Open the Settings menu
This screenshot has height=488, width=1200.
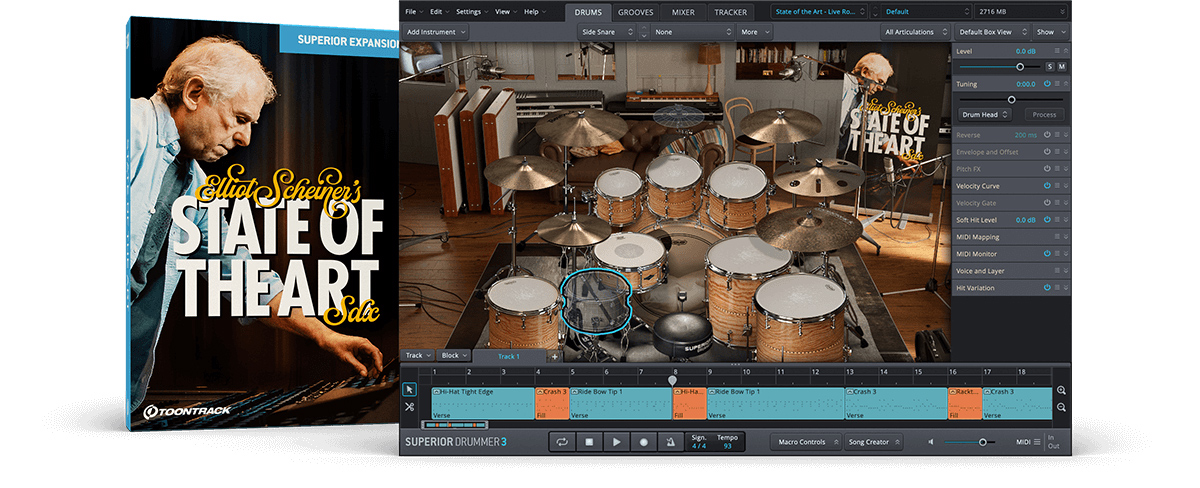coord(470,11)
